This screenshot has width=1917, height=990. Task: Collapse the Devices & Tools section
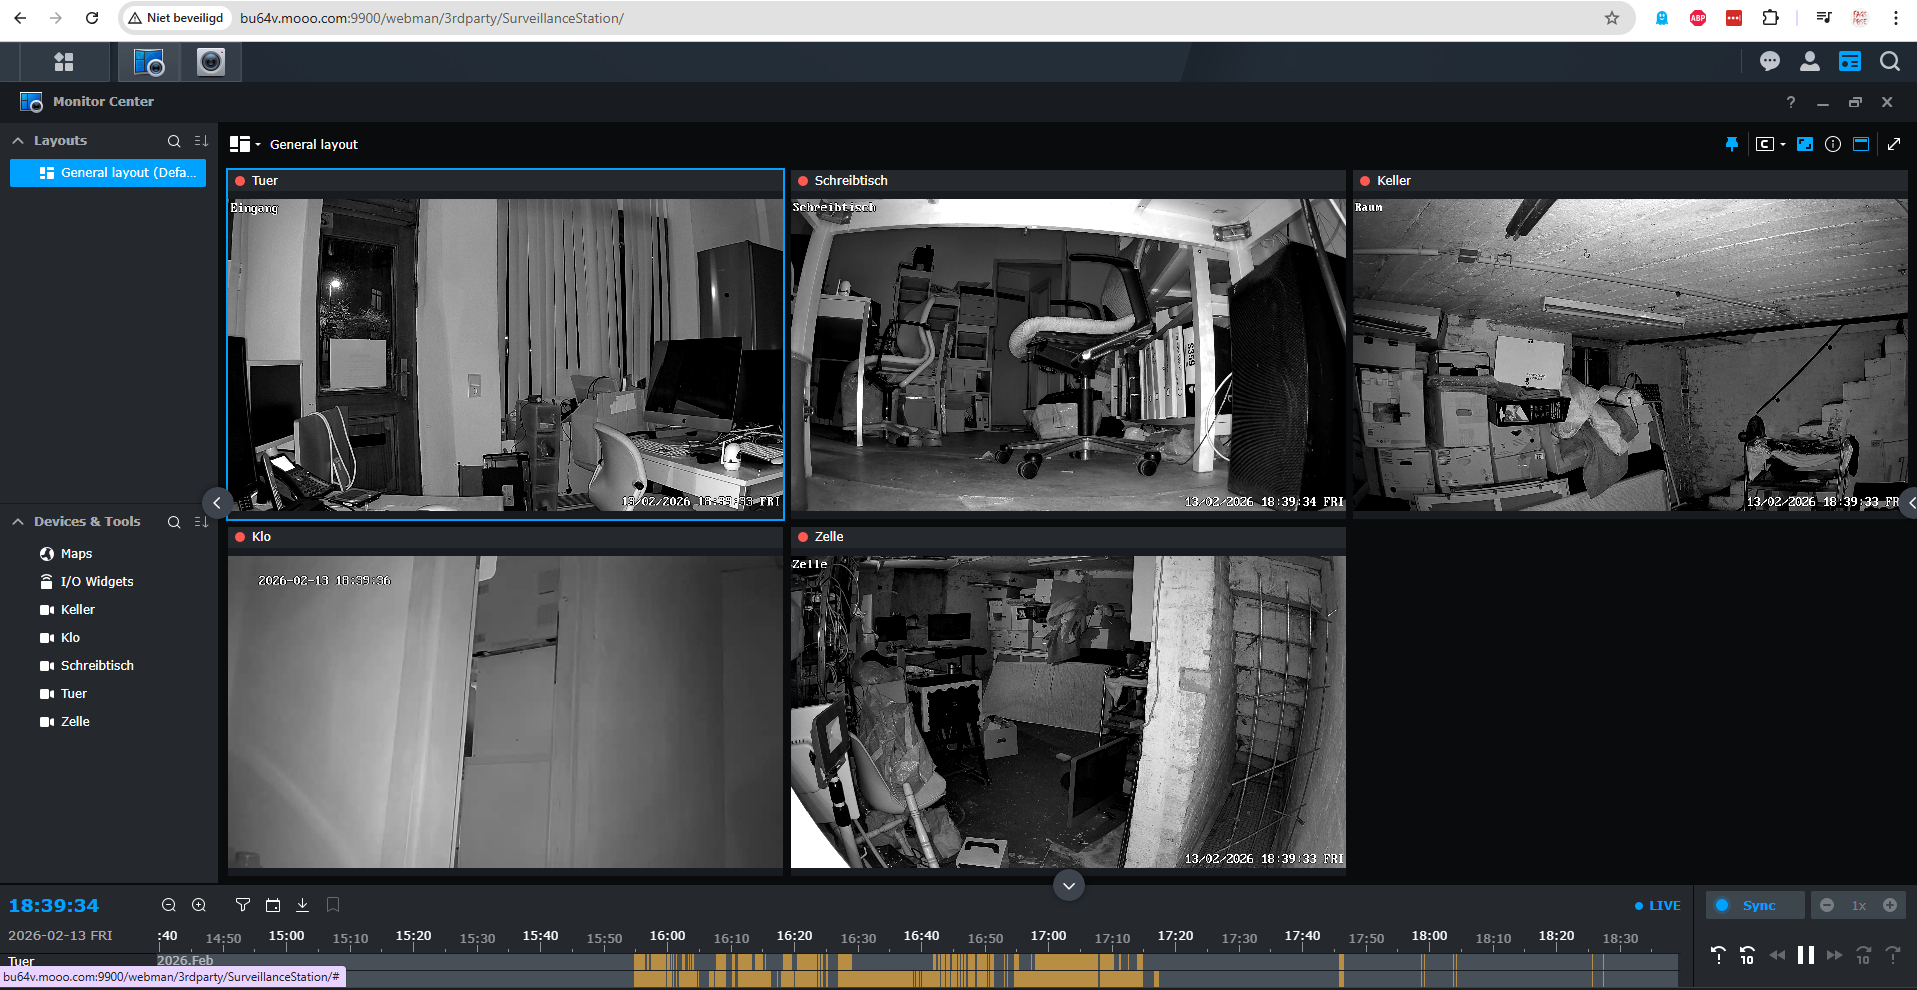tap(18, 522)
